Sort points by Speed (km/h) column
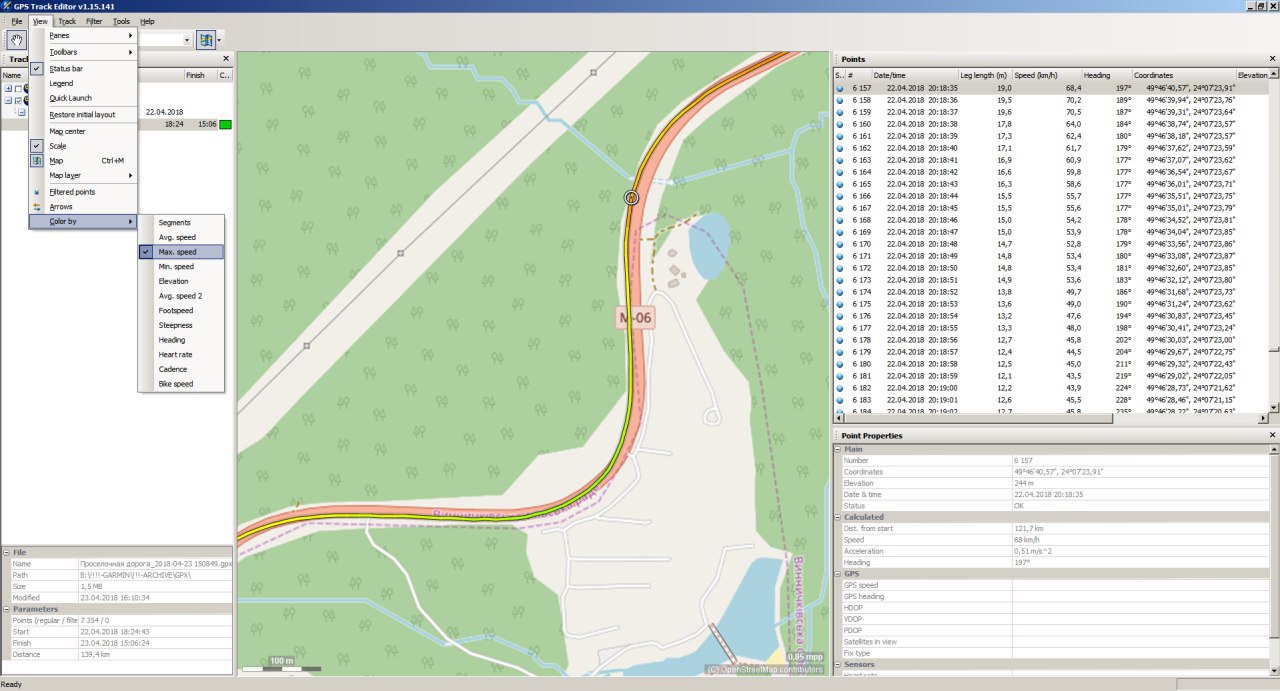This screenshot has height=691, width=1280. tap(1047, 75)
